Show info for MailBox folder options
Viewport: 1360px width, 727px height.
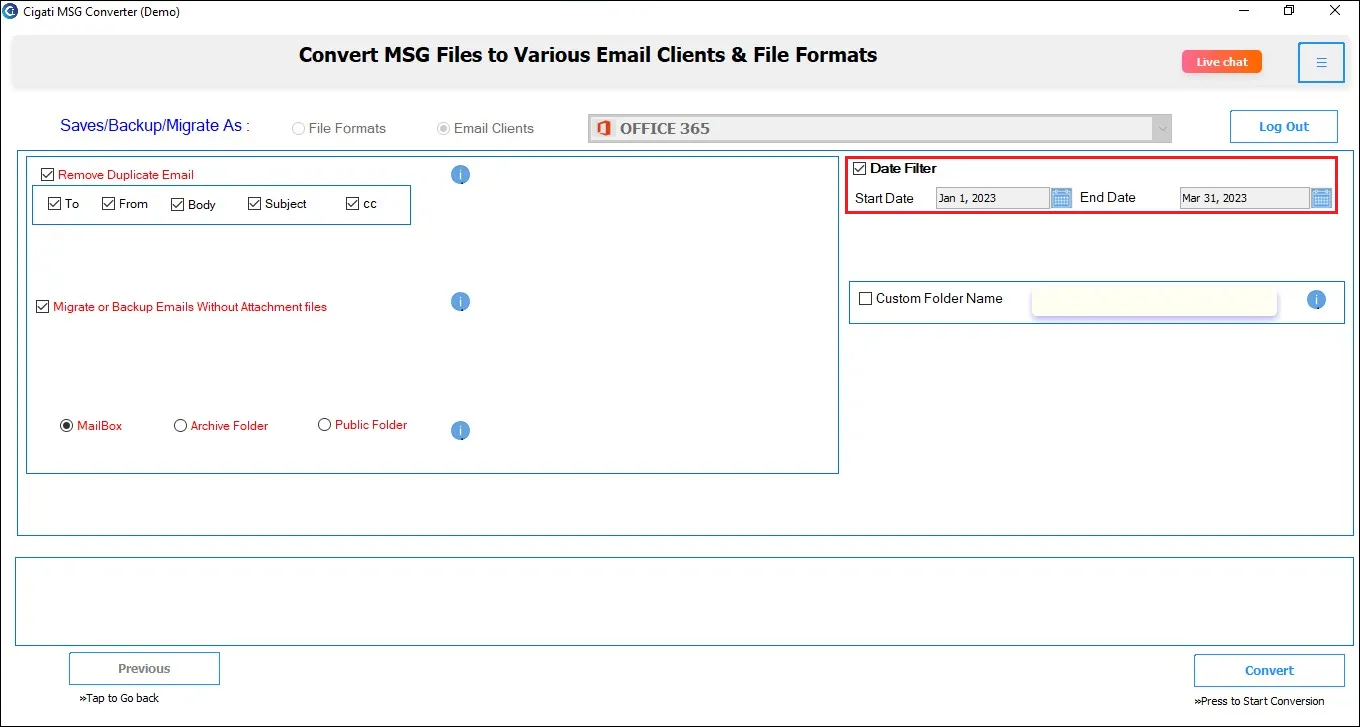point(460,431)
